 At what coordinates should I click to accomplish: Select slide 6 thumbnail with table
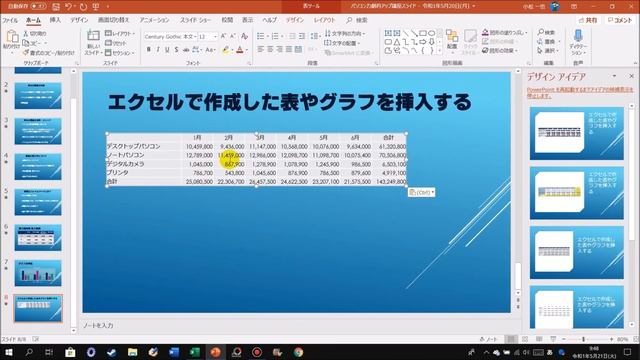point(38,238)
